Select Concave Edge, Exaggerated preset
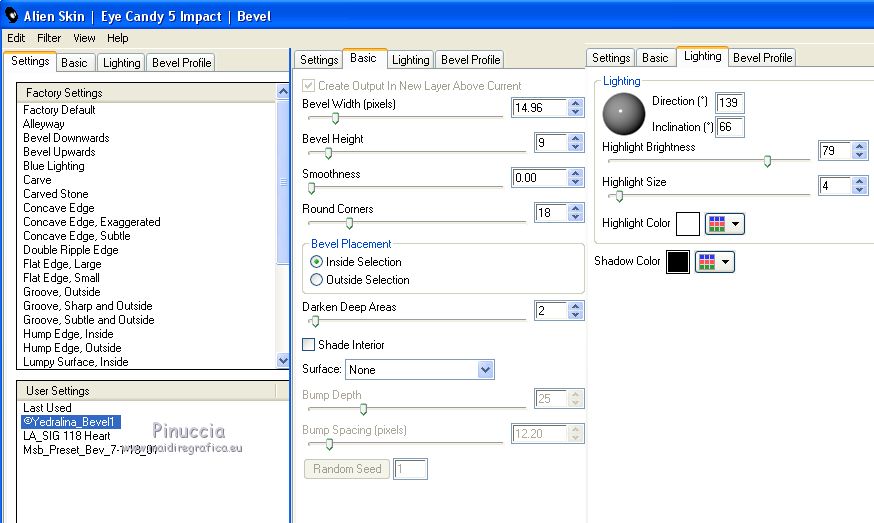Image resolution: width=874 pixels, height=523 pixels. [x=92, y=221]
